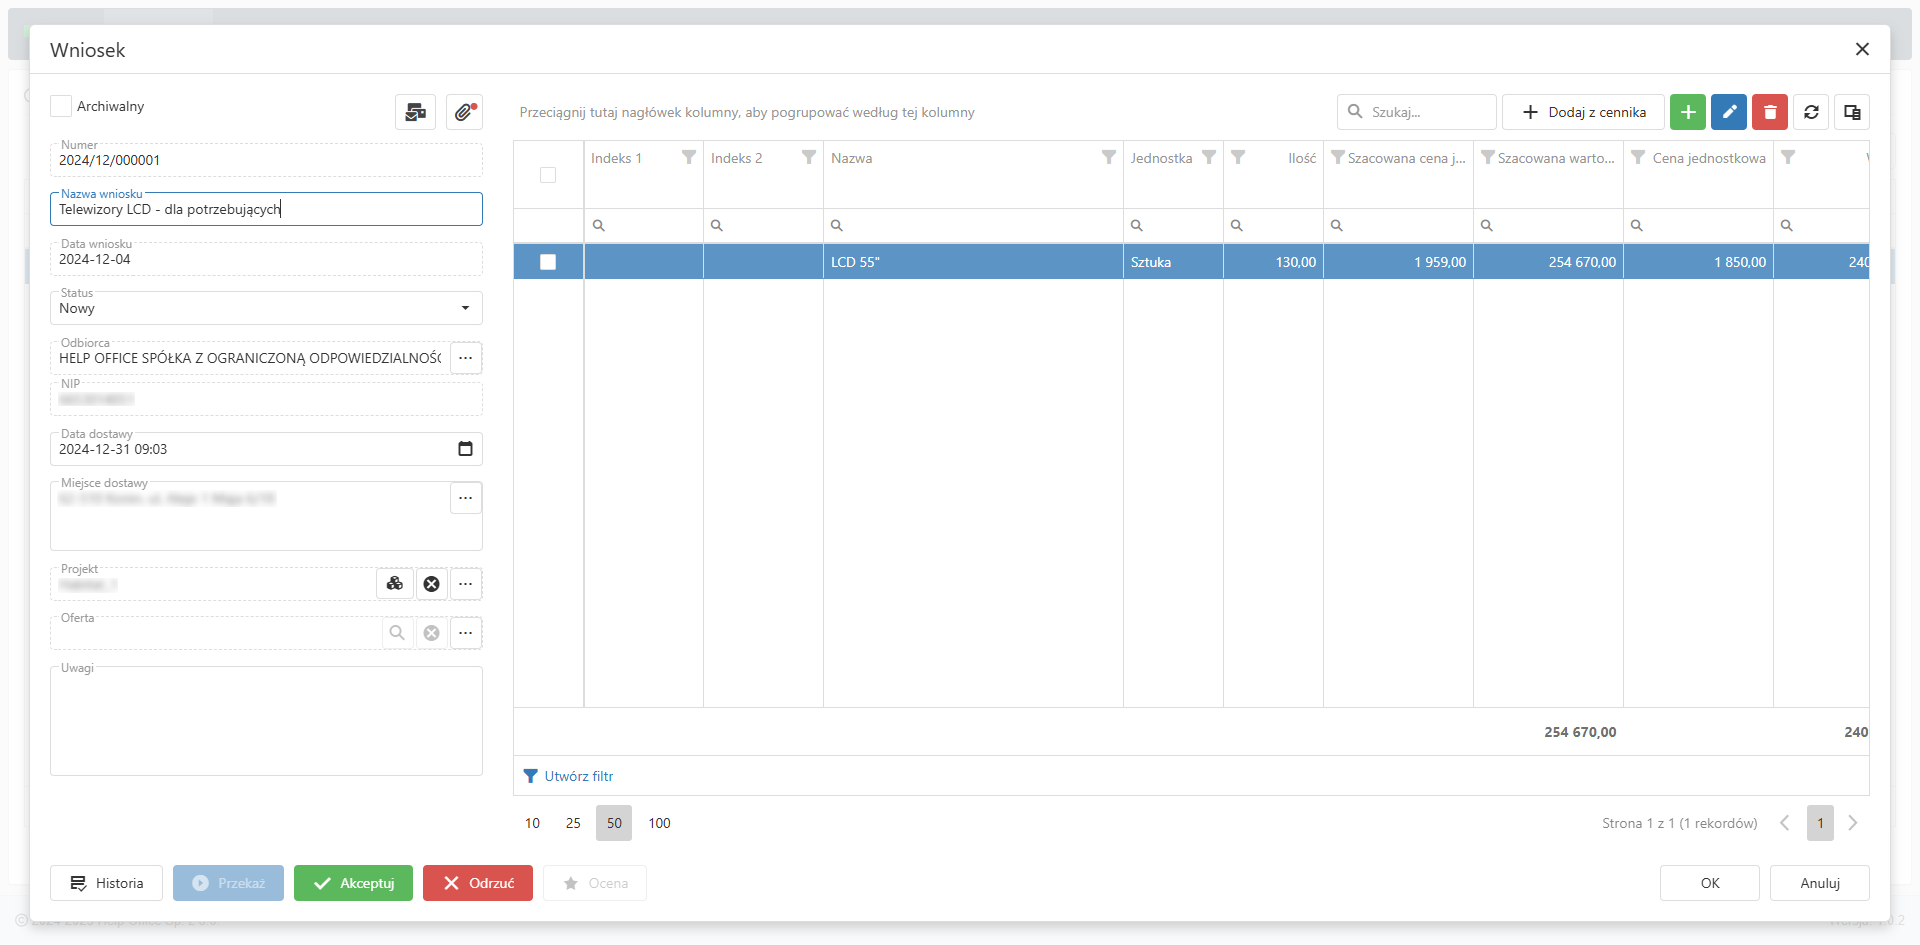Screen dimensions: 1920x945
Task: Open the attachments paperclip icon
Action: pos(464,112)
